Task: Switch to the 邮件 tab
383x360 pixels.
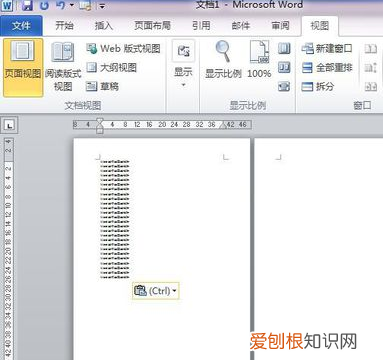Action: (241, 26)
